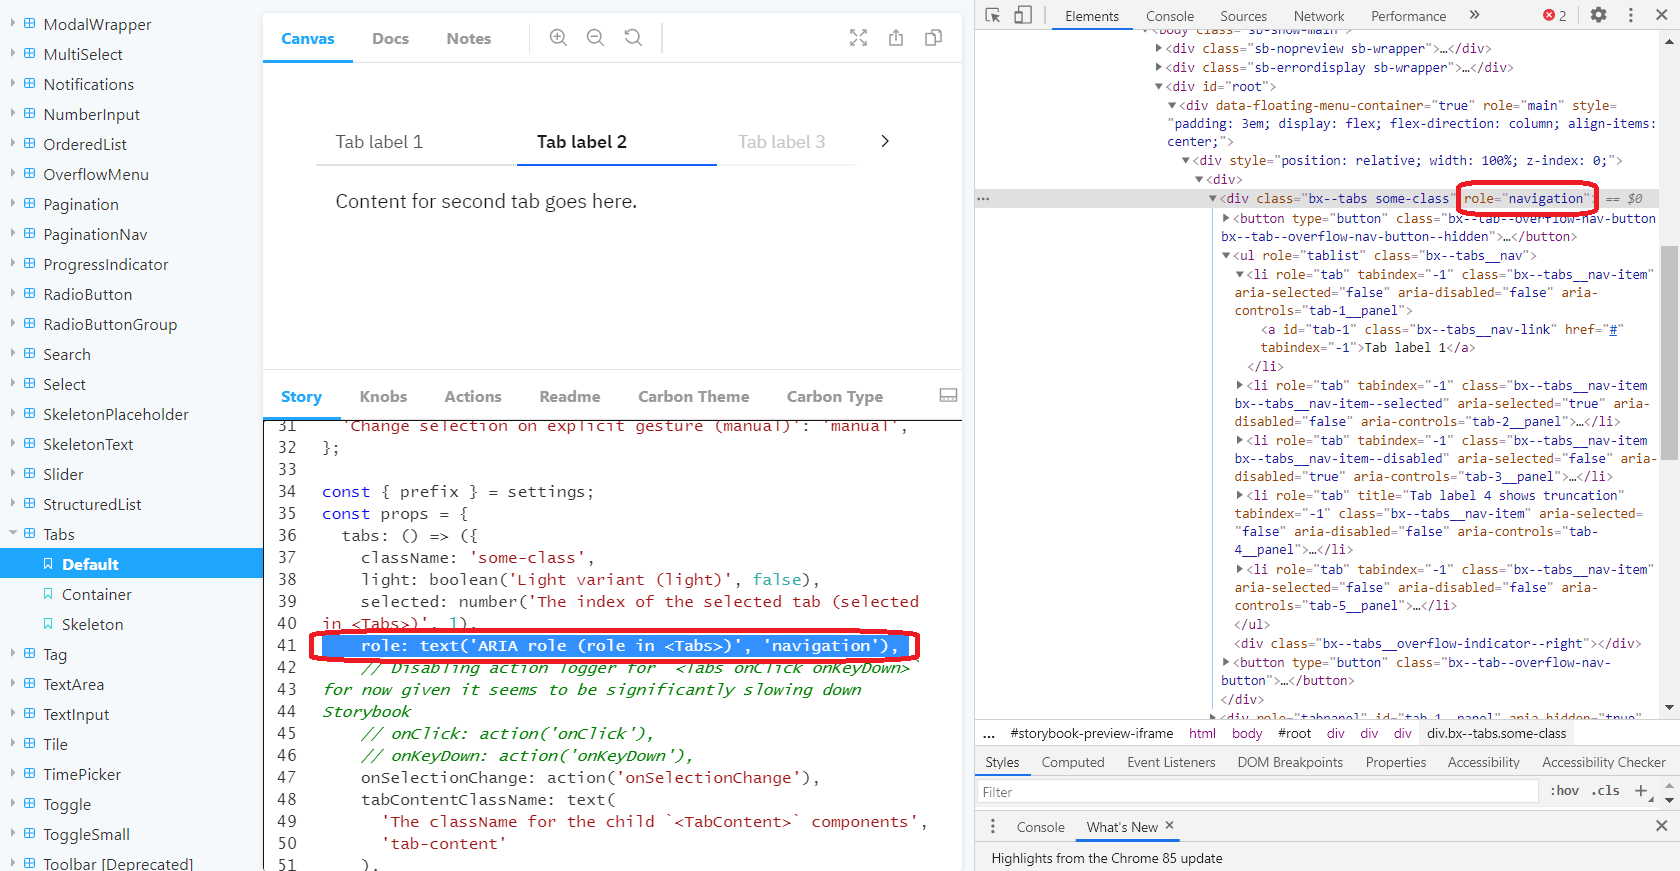Screen dimensions: 1680x871
Task: Open the Computed styles tab
Action: click(x=1073, y=762)
